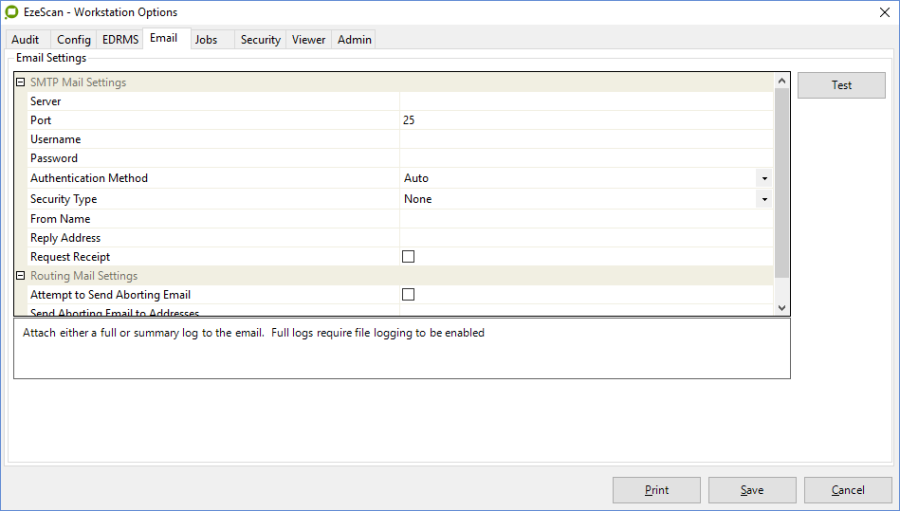Click the settings list scroll down arrow
Screen dimensions: 900x511
(782, 308)
